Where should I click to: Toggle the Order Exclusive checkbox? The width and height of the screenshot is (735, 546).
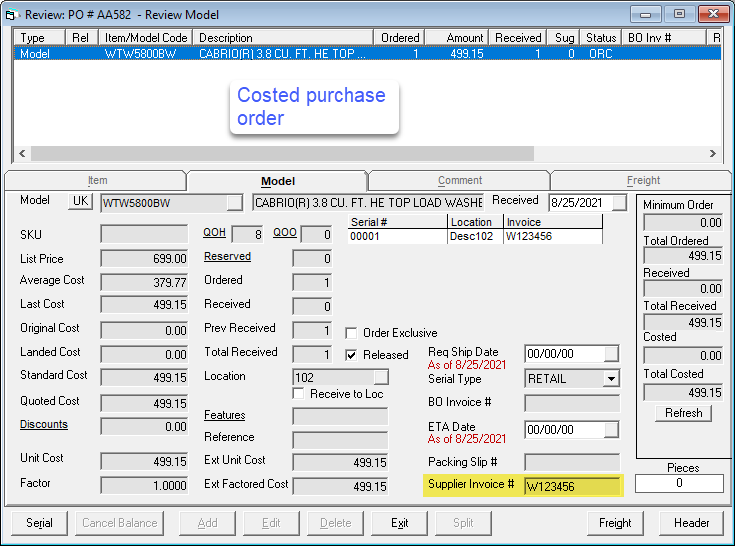coord(351,333)
